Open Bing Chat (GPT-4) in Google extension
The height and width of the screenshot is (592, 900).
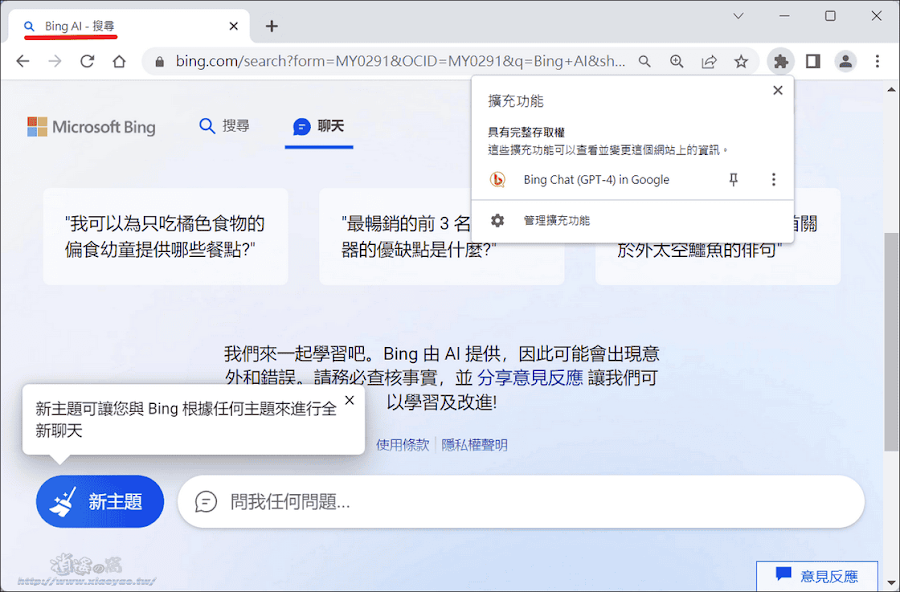(x=596, y=180)
